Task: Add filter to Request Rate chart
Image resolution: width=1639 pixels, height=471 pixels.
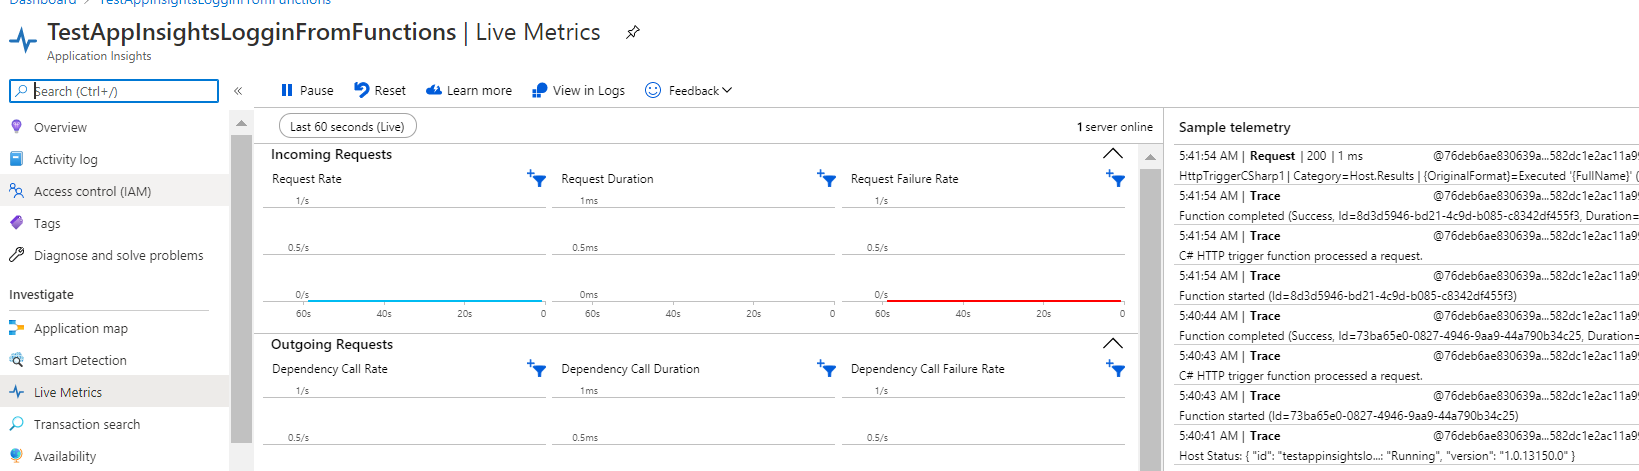Action: 536,178
